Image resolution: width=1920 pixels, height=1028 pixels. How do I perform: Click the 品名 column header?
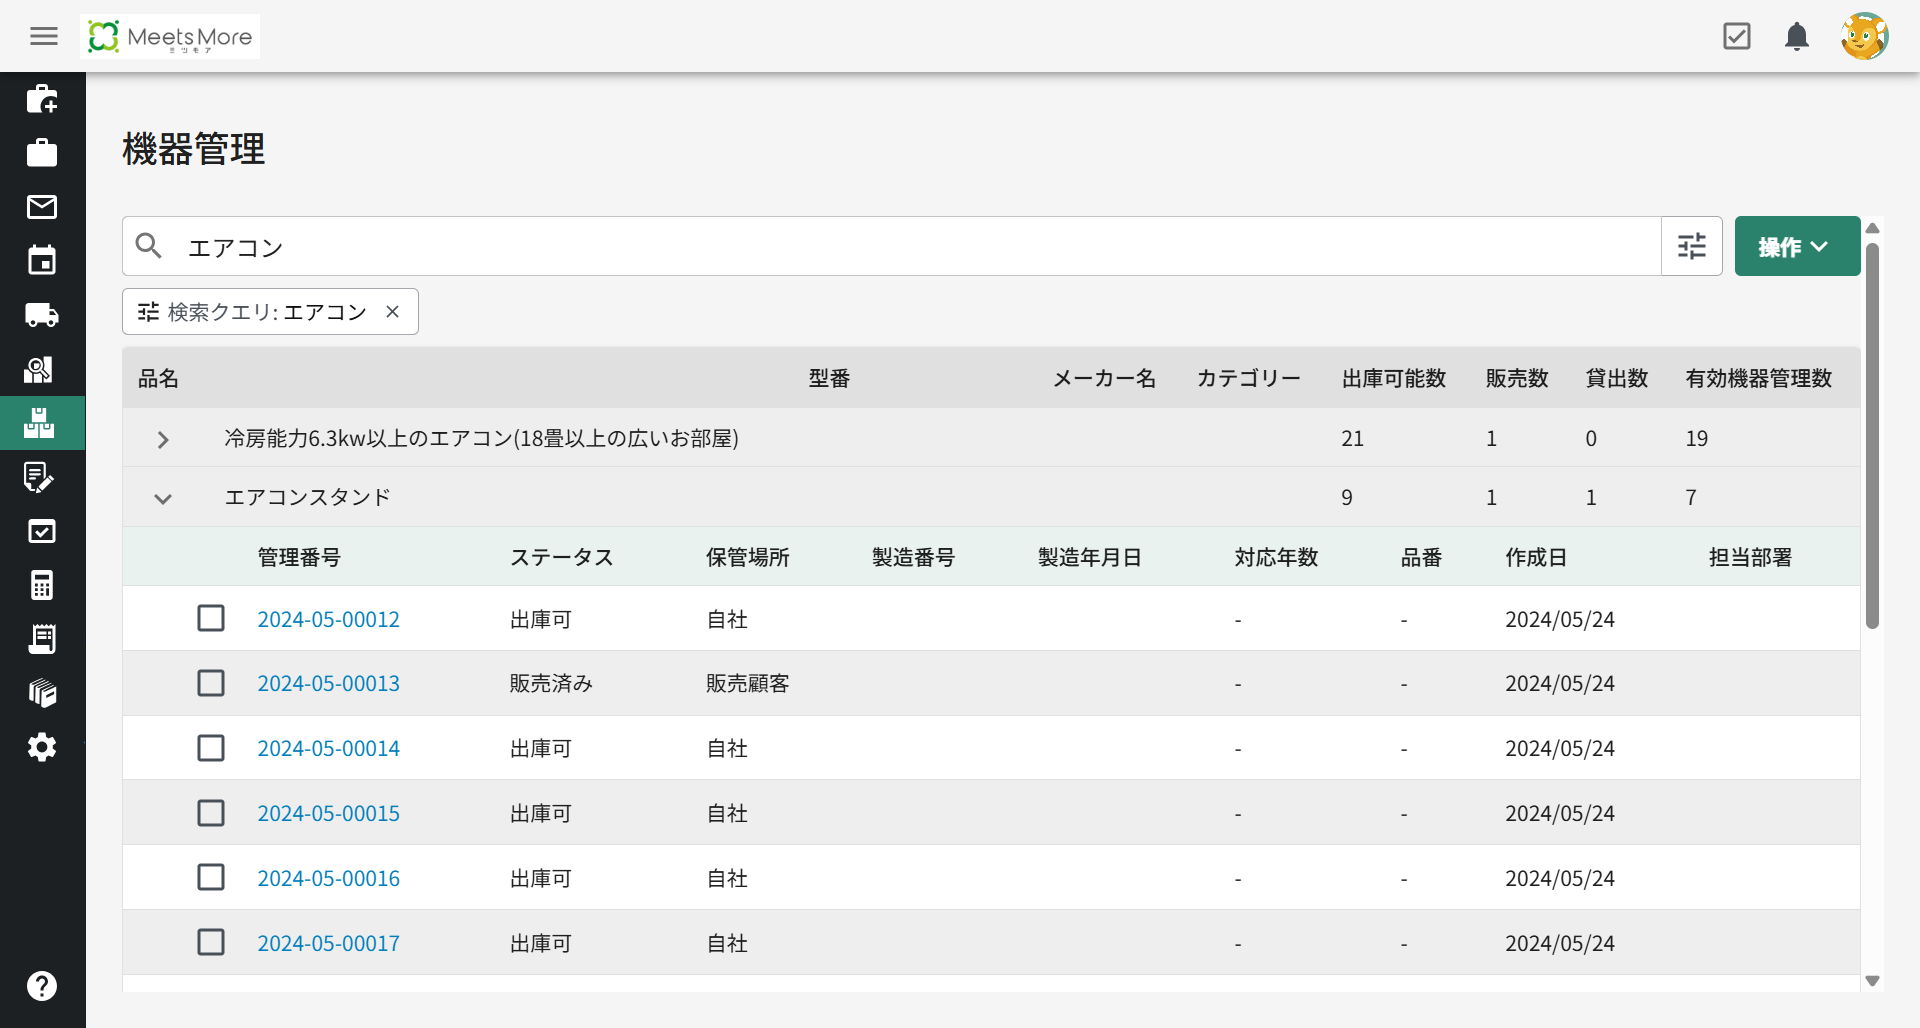(158, 378)
